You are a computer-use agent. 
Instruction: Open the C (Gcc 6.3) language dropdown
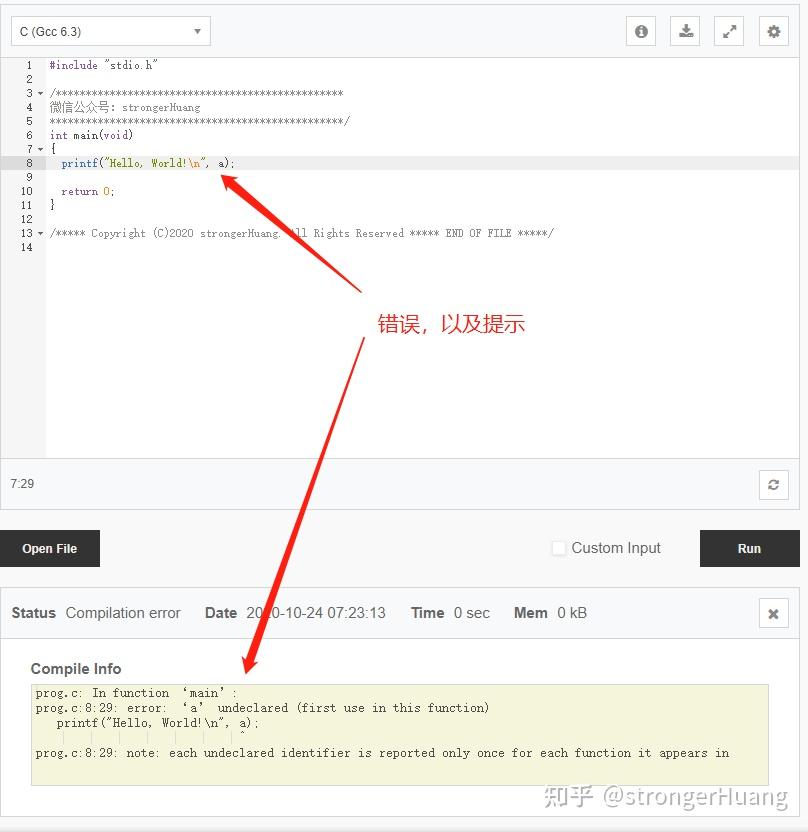point(111,31)
